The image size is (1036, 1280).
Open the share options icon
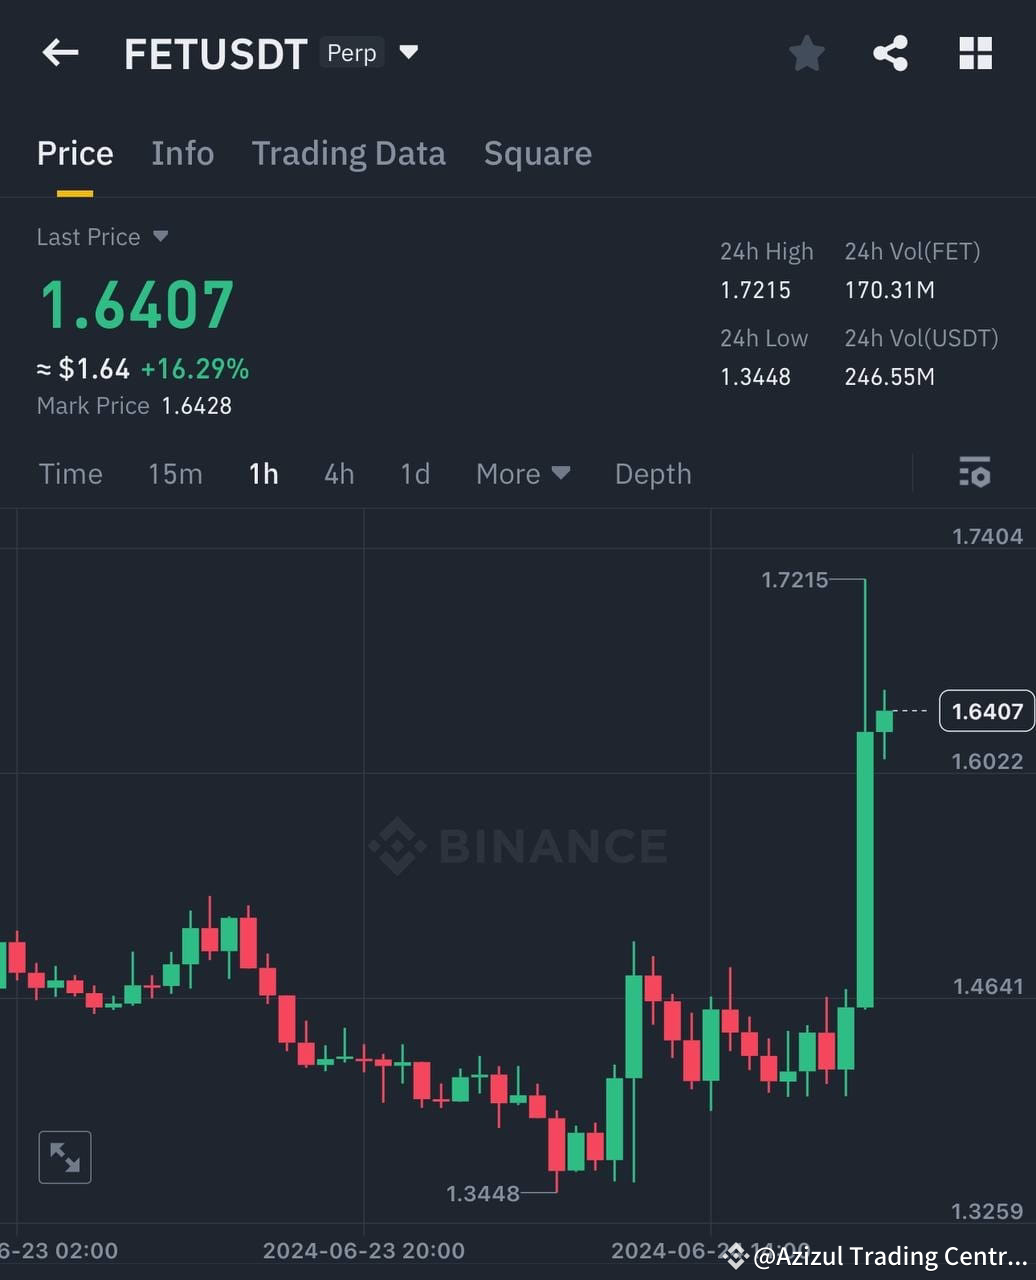[890, 54]
